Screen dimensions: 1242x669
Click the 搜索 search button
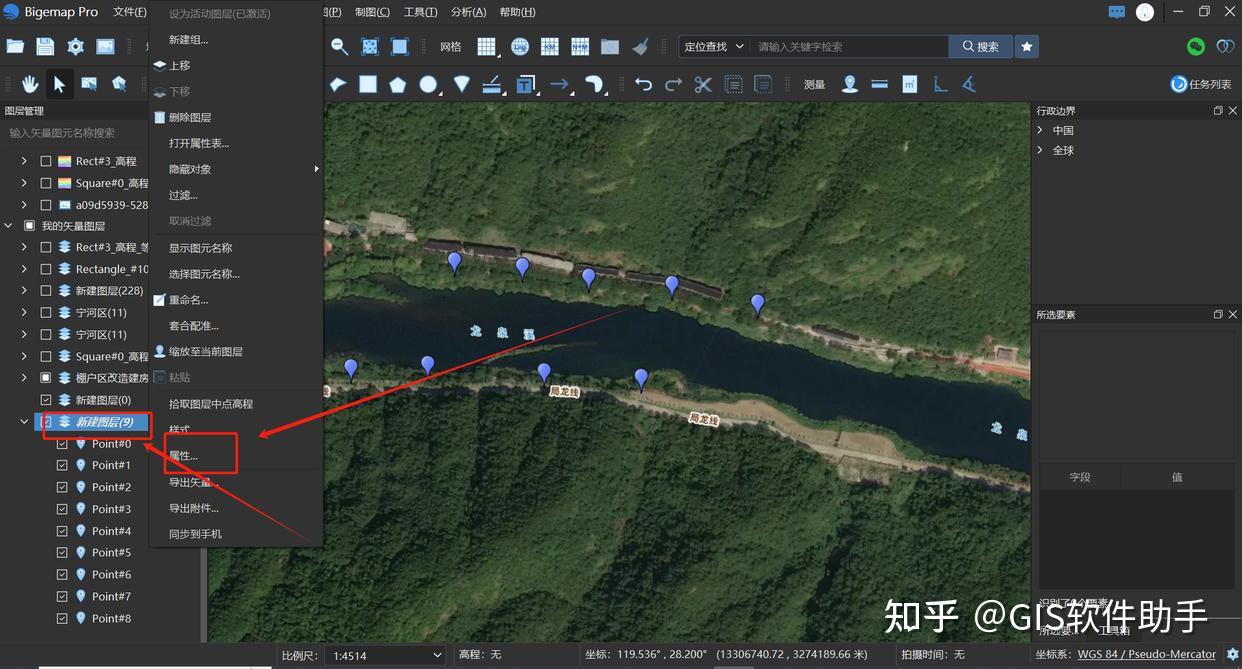[980, 46]
